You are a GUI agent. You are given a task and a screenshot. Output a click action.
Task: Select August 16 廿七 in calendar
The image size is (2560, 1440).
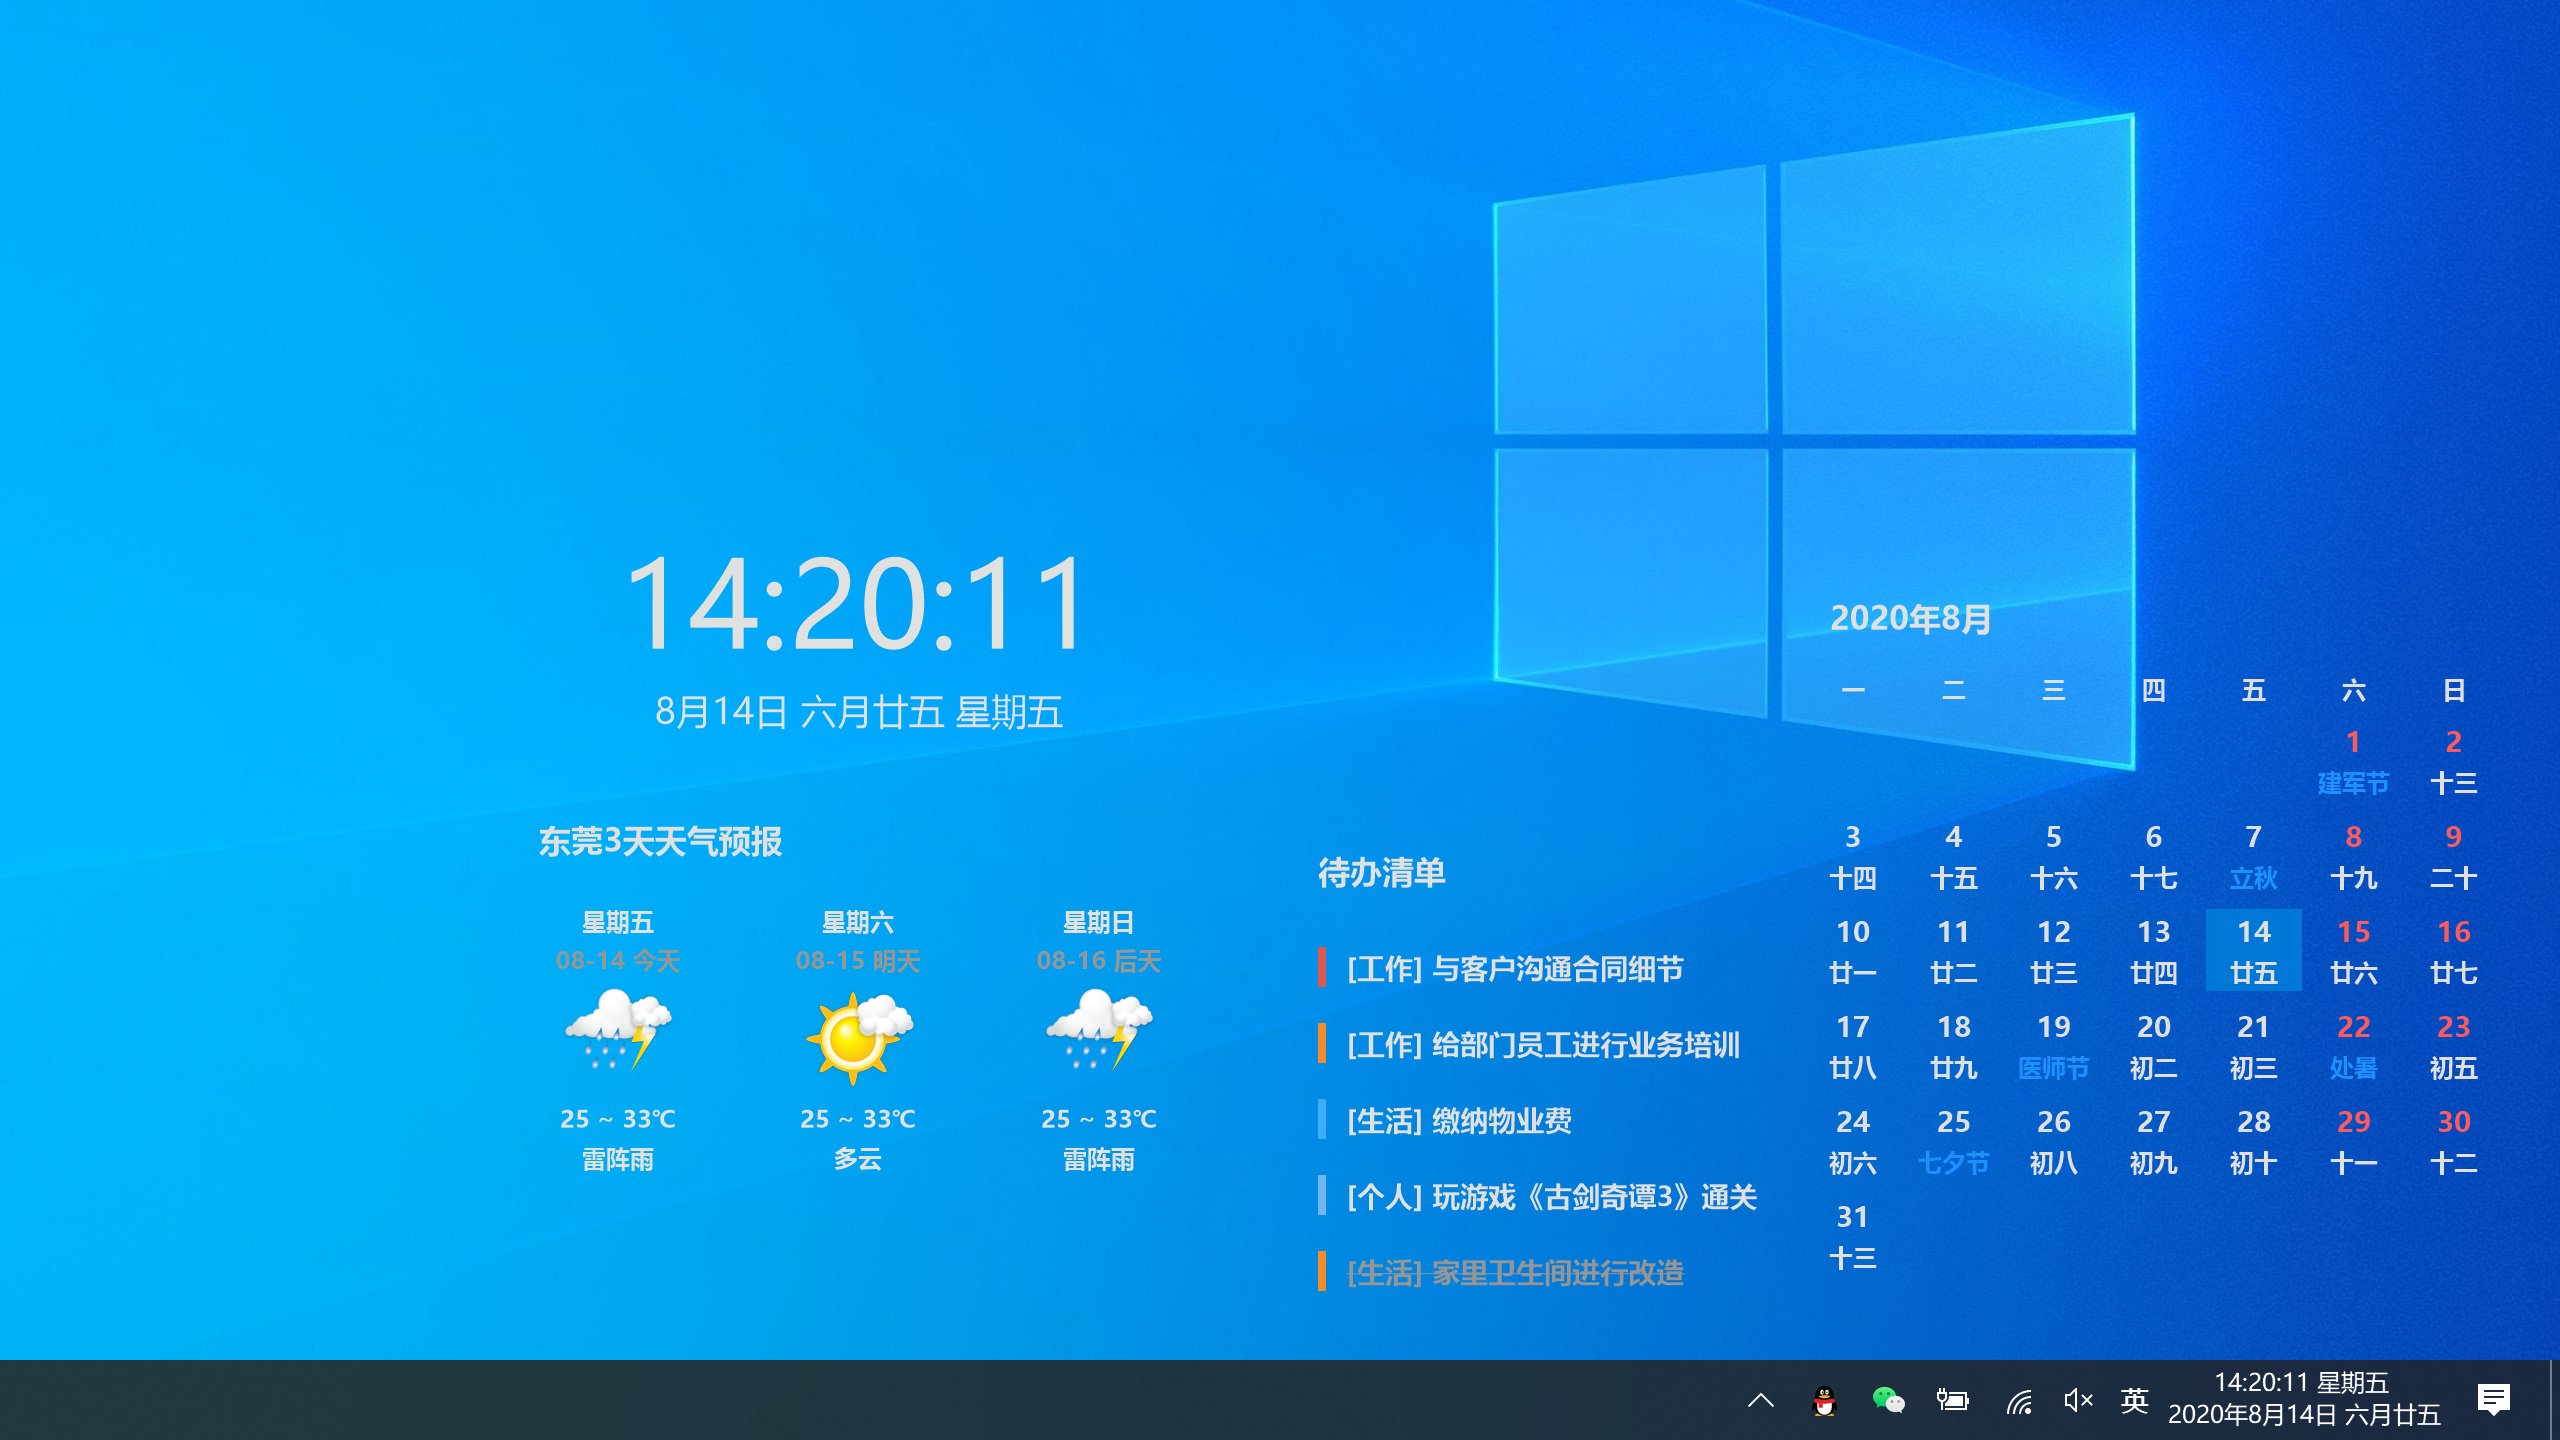point(2453,951)
